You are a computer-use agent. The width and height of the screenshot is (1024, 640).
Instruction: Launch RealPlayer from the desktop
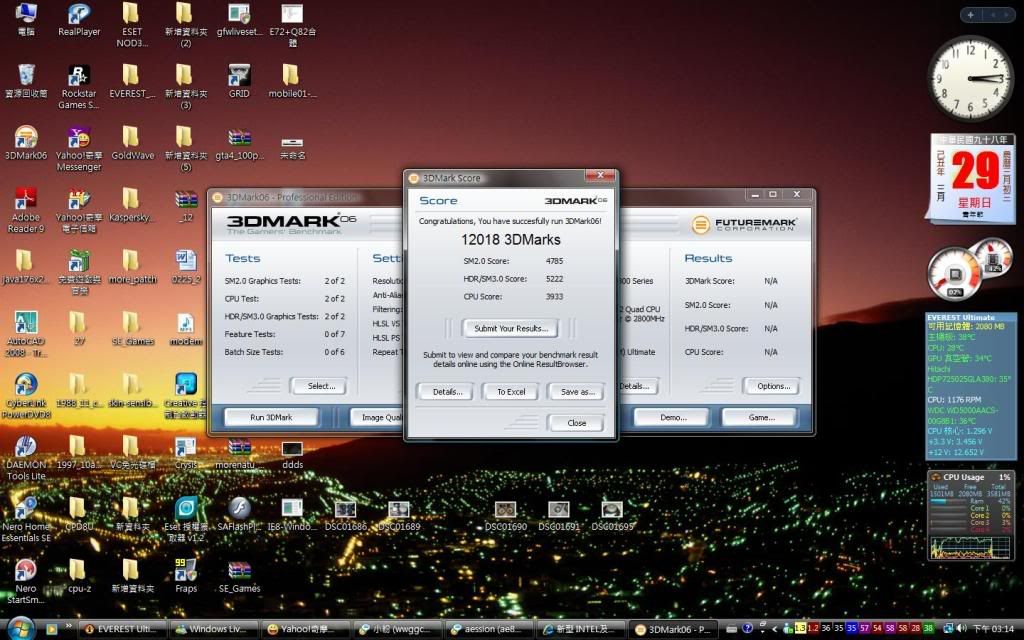click(79, 20)
